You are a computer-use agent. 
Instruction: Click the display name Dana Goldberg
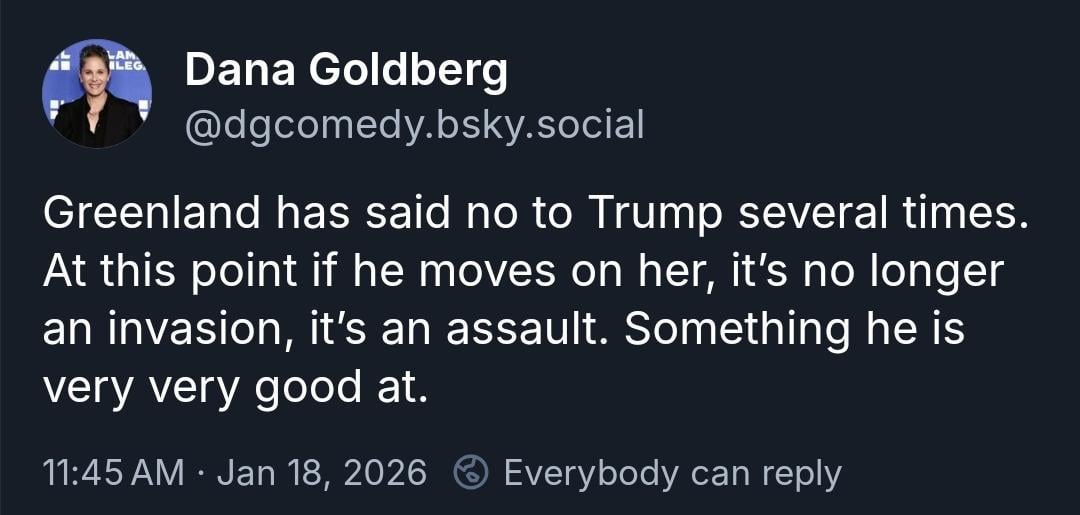(346, 71)
